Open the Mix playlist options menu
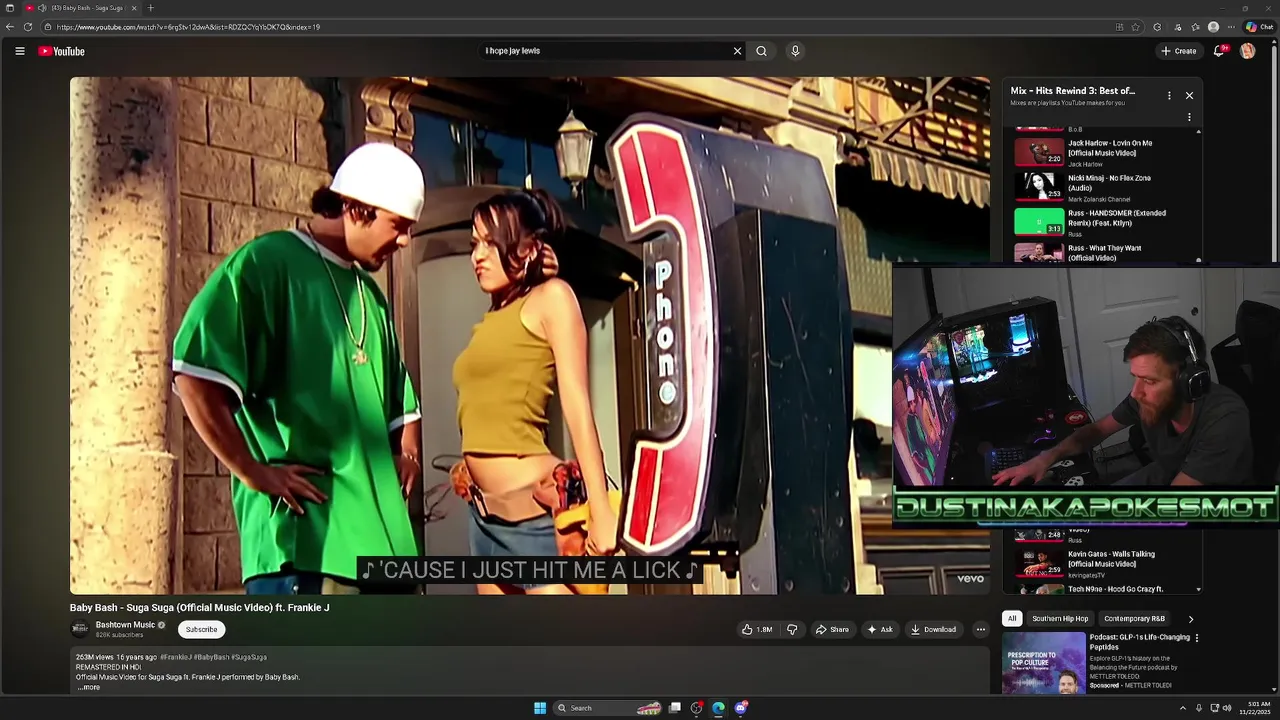 pyautogui.click(x=1169, y=95)
